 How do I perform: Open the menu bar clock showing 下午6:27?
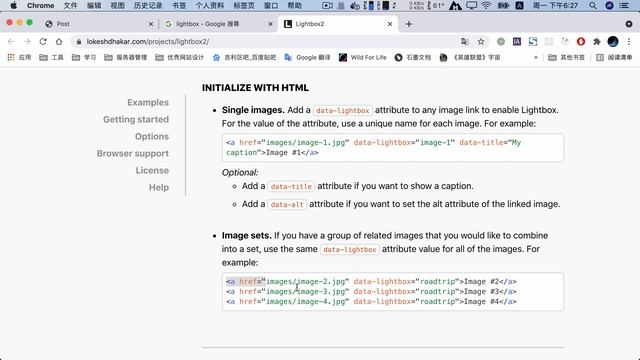click(x=555, y=6)
